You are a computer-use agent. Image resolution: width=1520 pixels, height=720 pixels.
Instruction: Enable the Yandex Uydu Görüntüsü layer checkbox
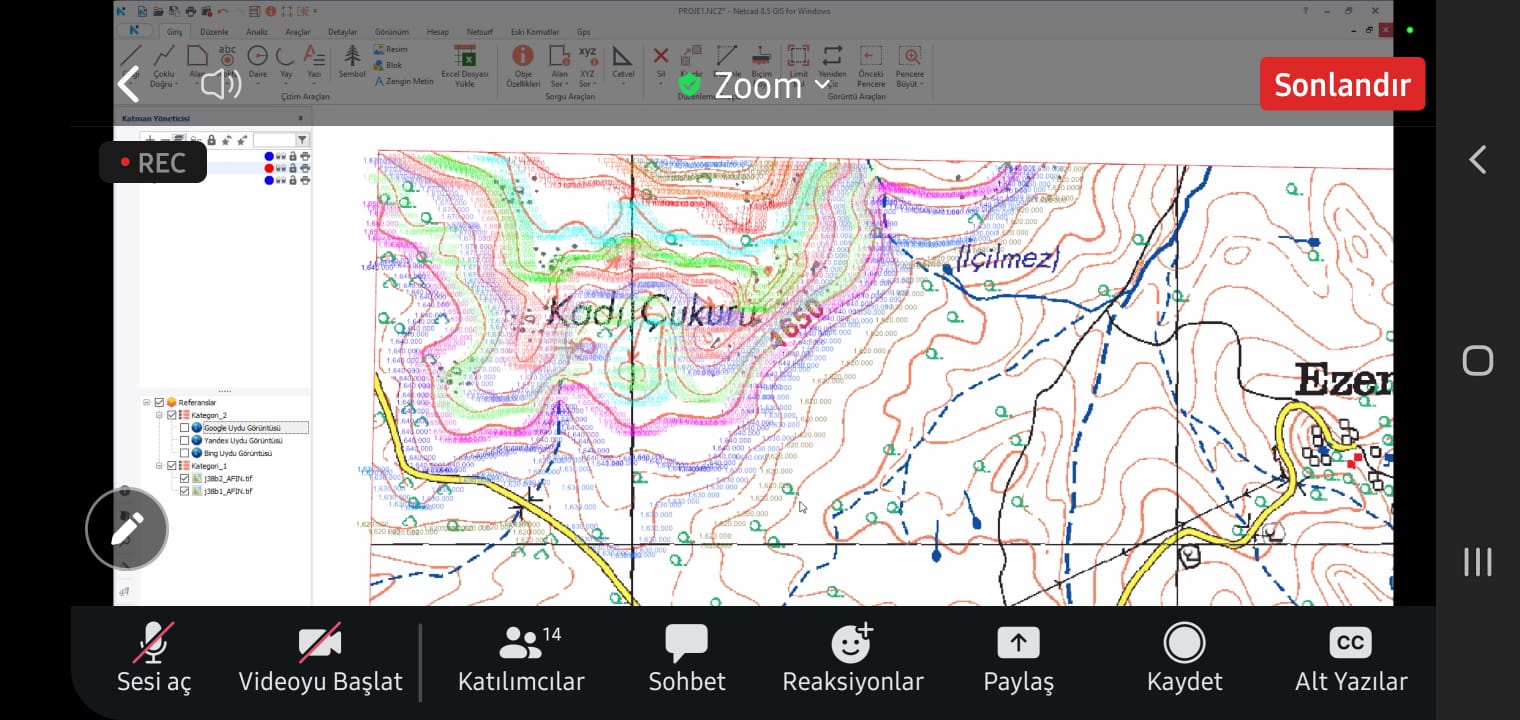tap(184, 441)
